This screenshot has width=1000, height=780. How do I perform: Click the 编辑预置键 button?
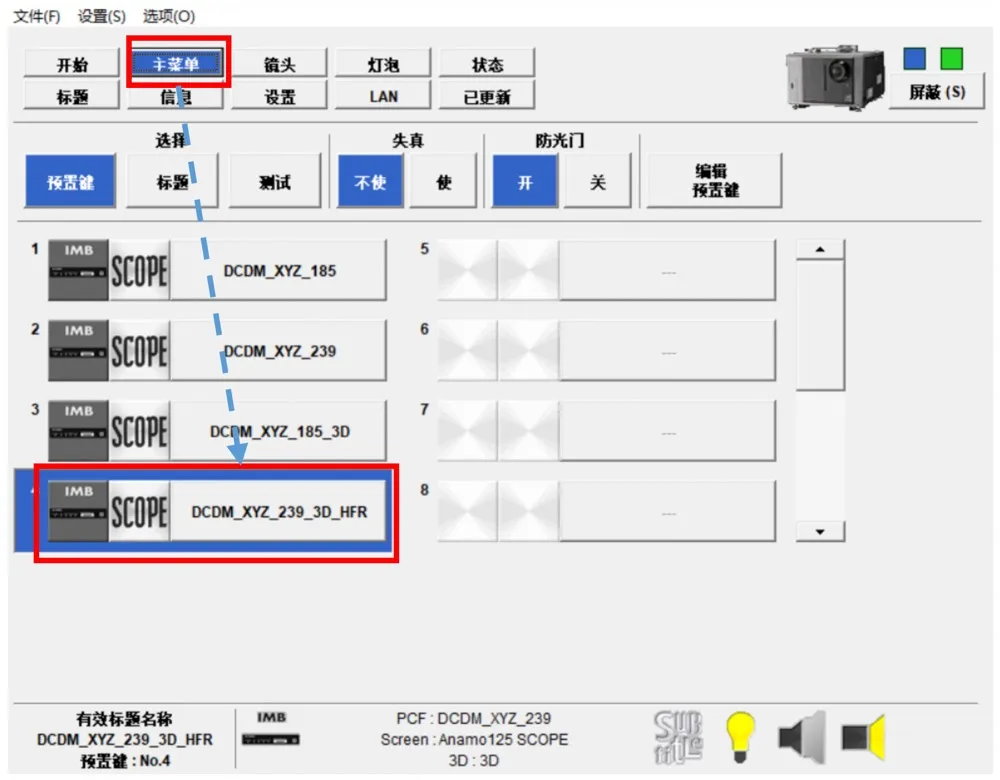pos(715,182)
